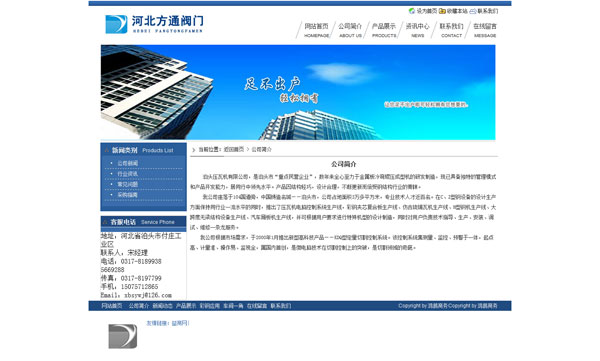Click the icon beside Service Phone header
The height and width of the screenshot is (361, 600).
pos(105,222)
